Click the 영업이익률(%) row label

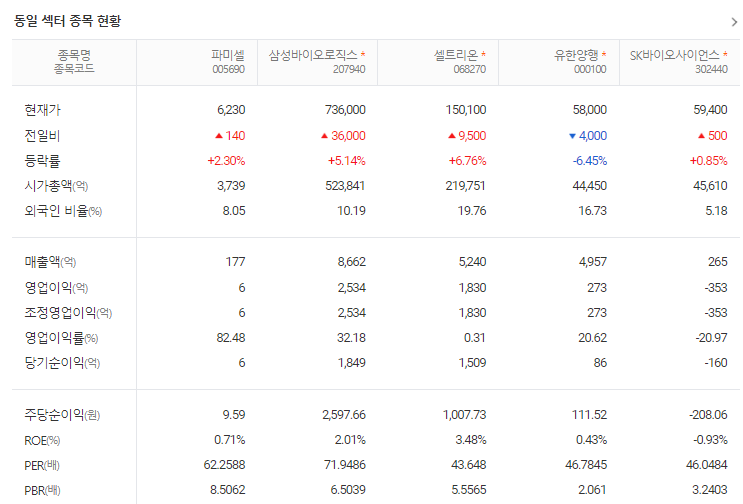pos(61,338)
